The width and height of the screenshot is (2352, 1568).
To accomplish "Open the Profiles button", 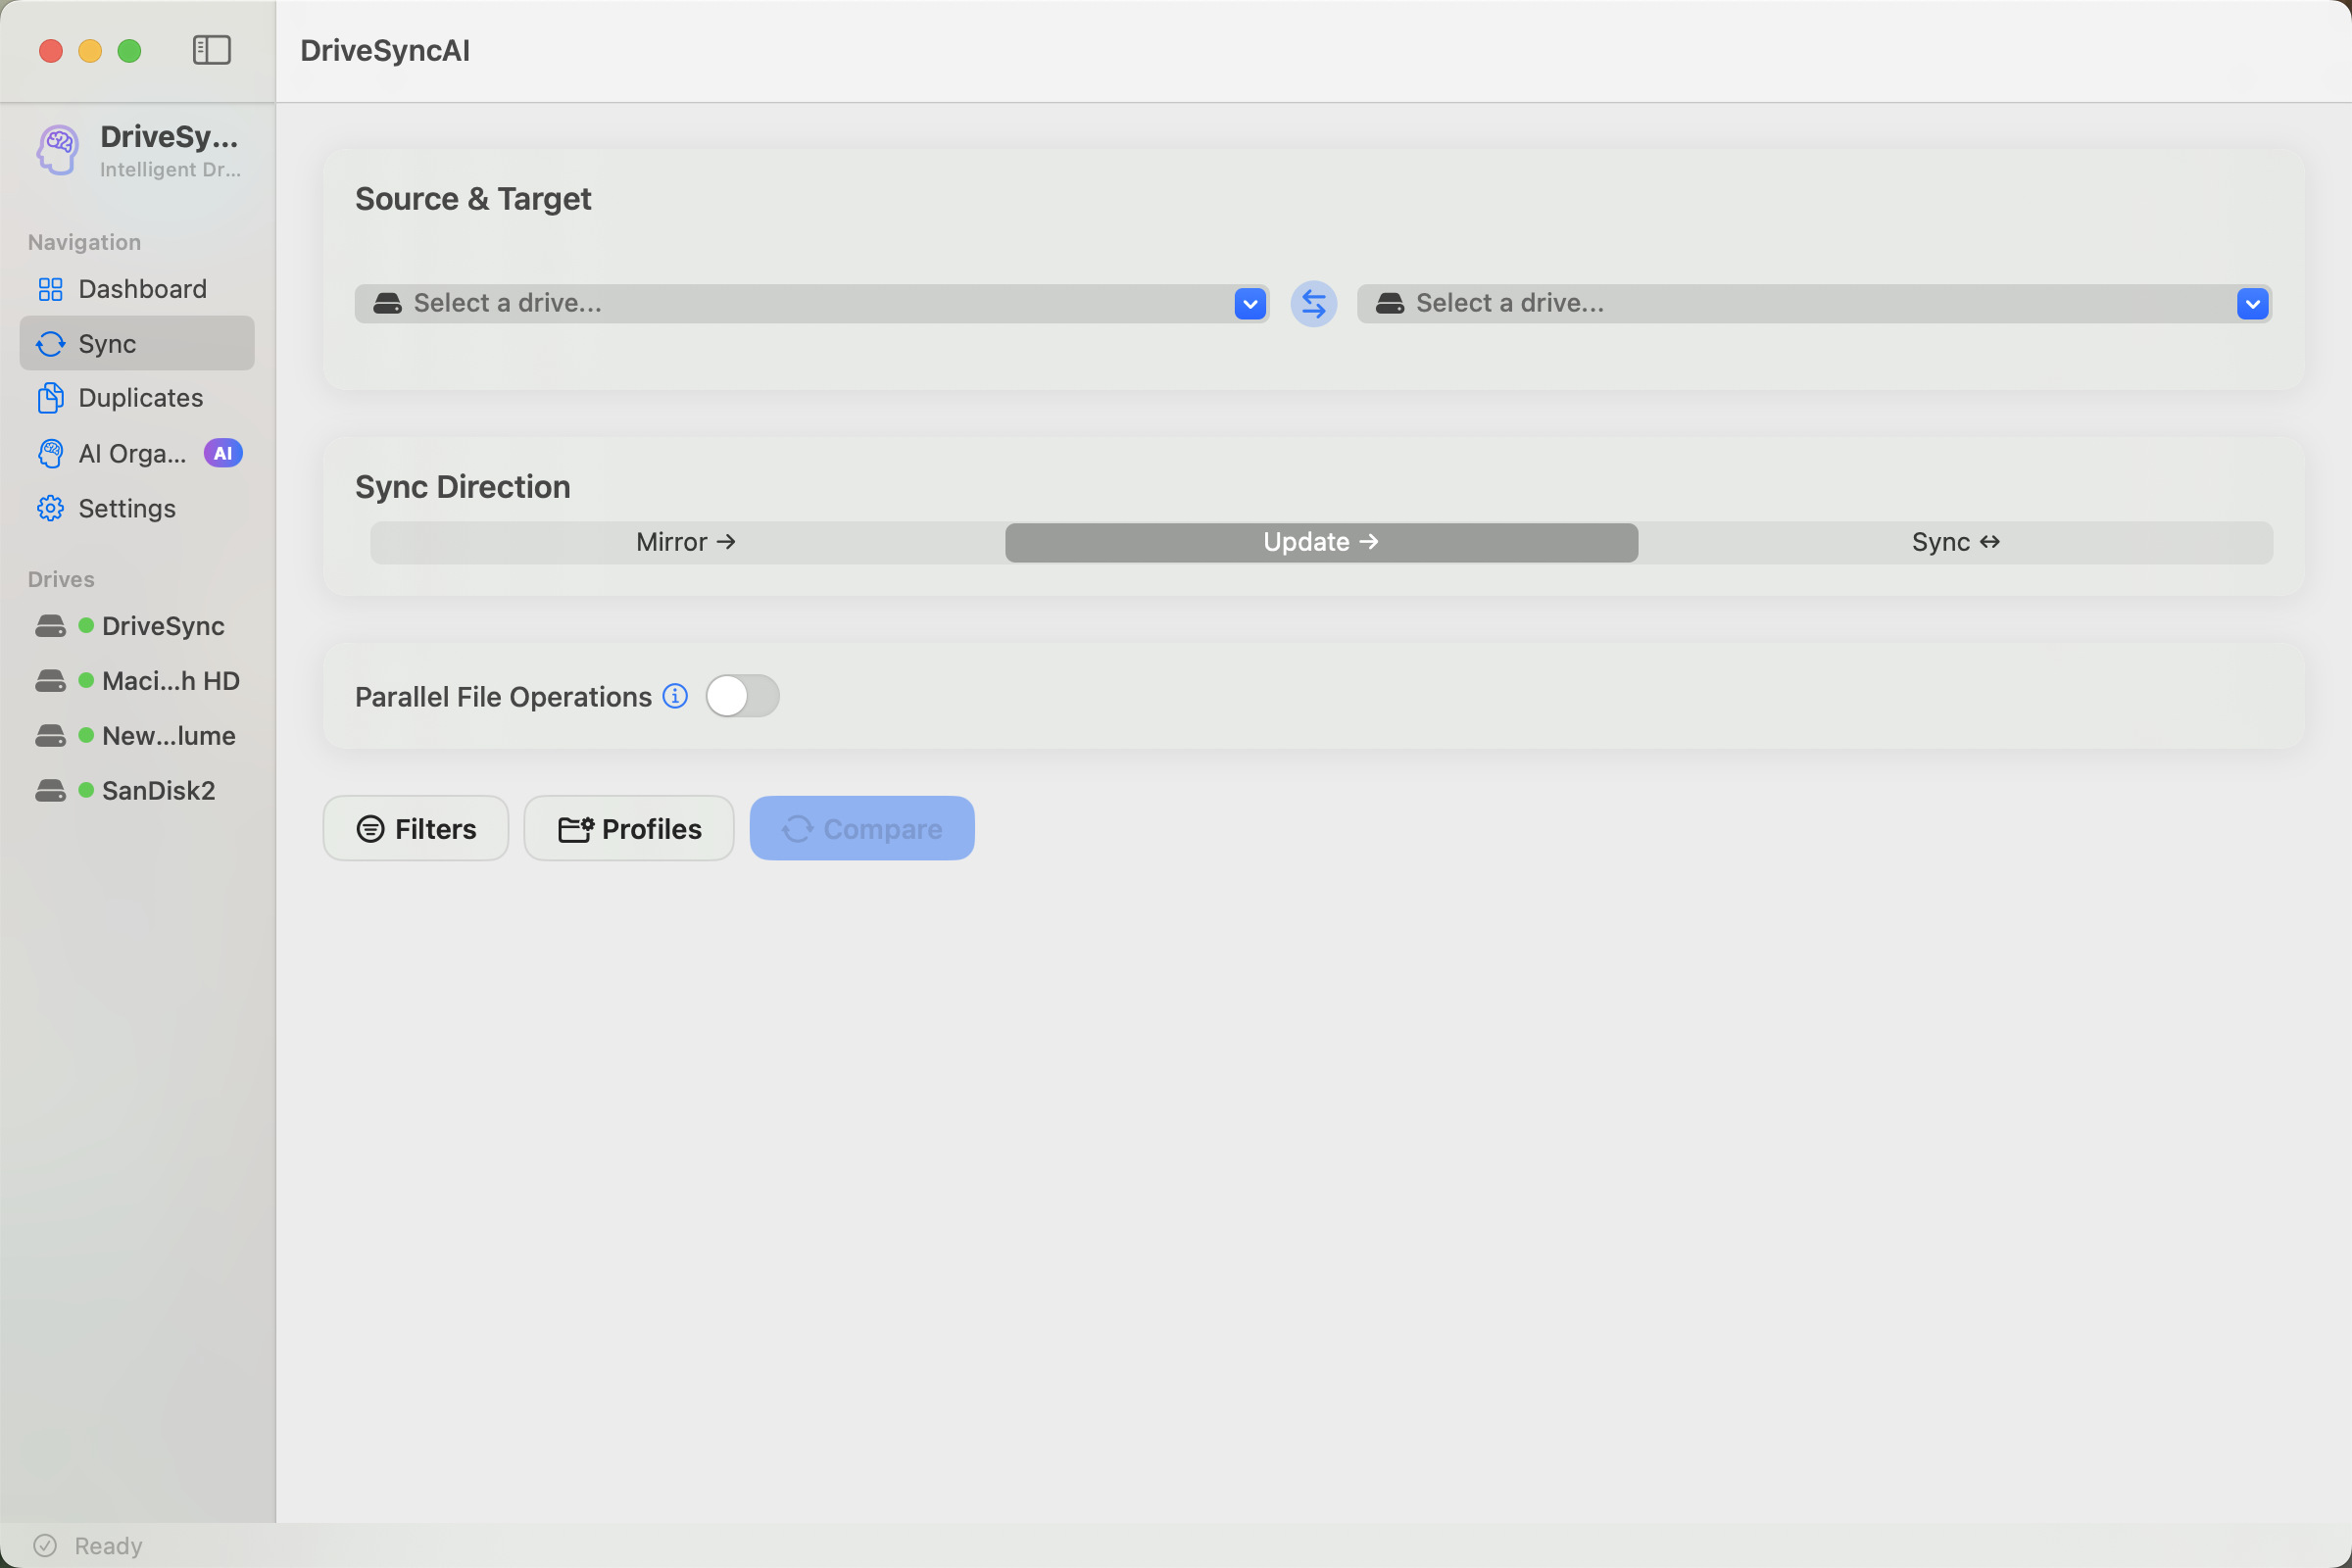I will (x=629, y=828).
